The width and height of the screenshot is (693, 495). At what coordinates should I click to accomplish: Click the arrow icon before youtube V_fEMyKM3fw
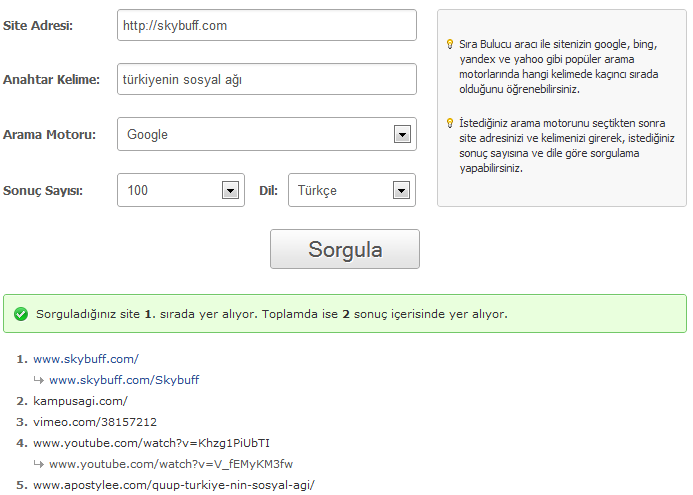tap(39, 464)
